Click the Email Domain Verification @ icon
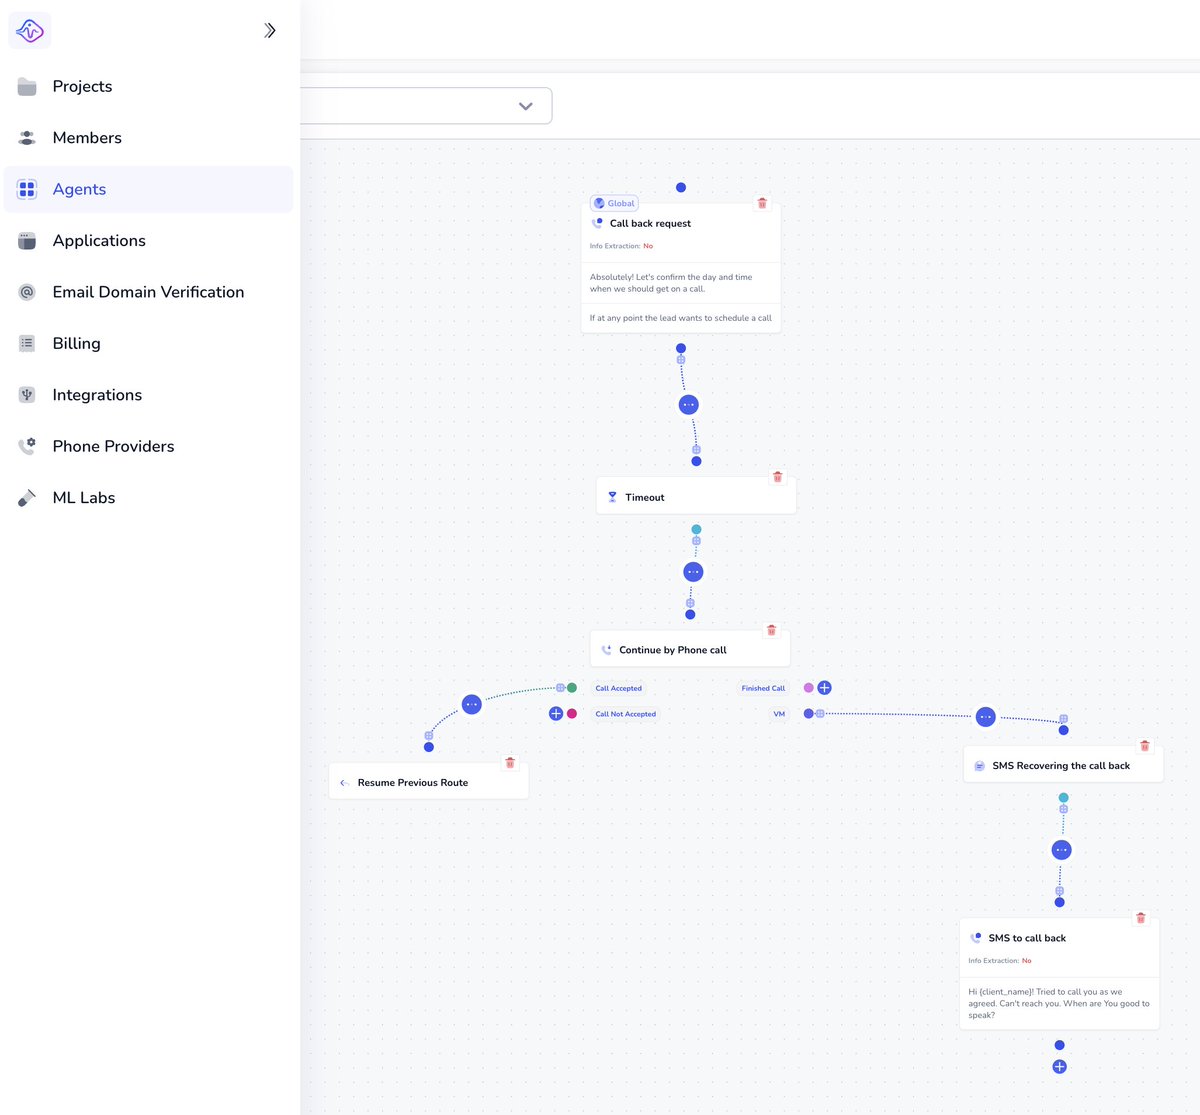Viewport: 1200px width, 1115px height. 27,292
